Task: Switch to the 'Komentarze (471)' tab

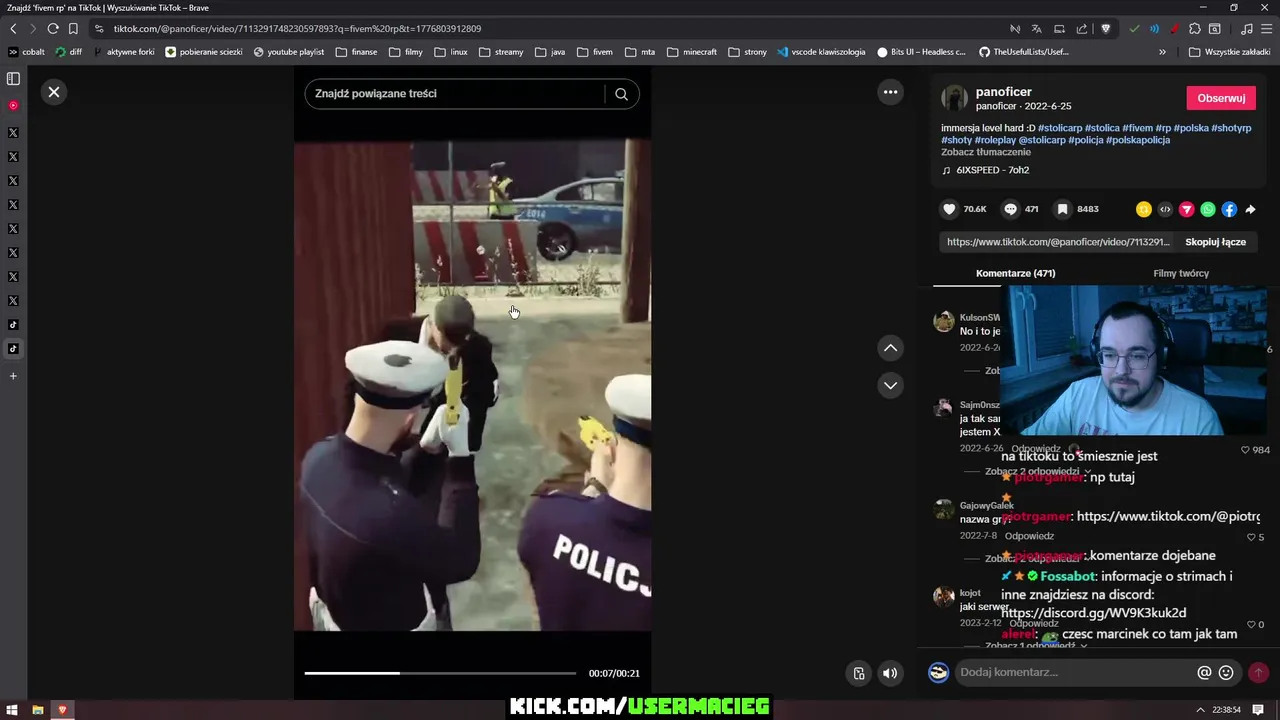Action: [x=1015, y=273]
